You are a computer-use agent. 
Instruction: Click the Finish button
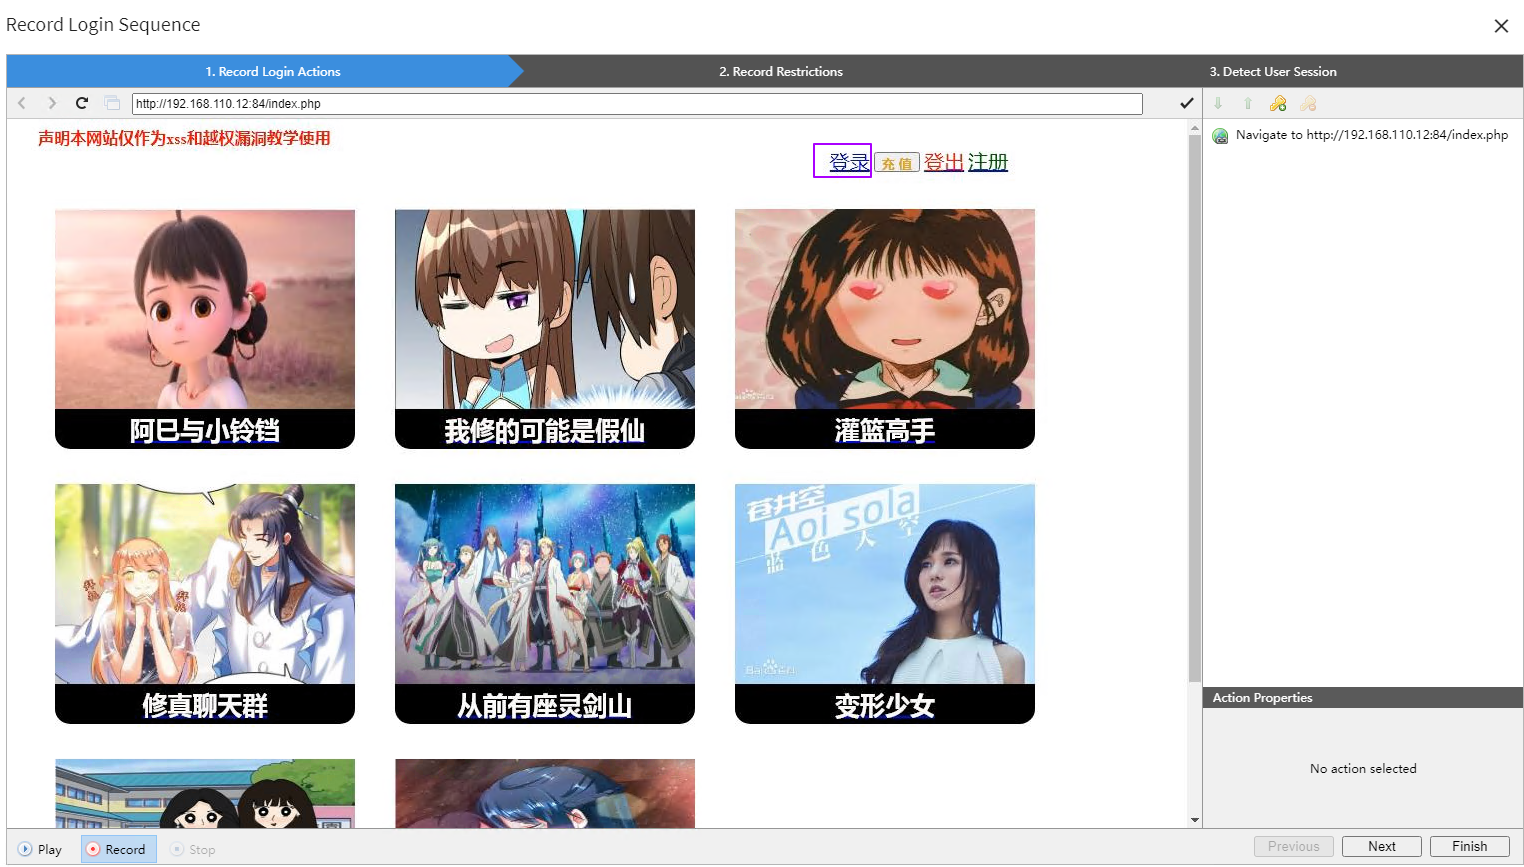point(1470,846)
